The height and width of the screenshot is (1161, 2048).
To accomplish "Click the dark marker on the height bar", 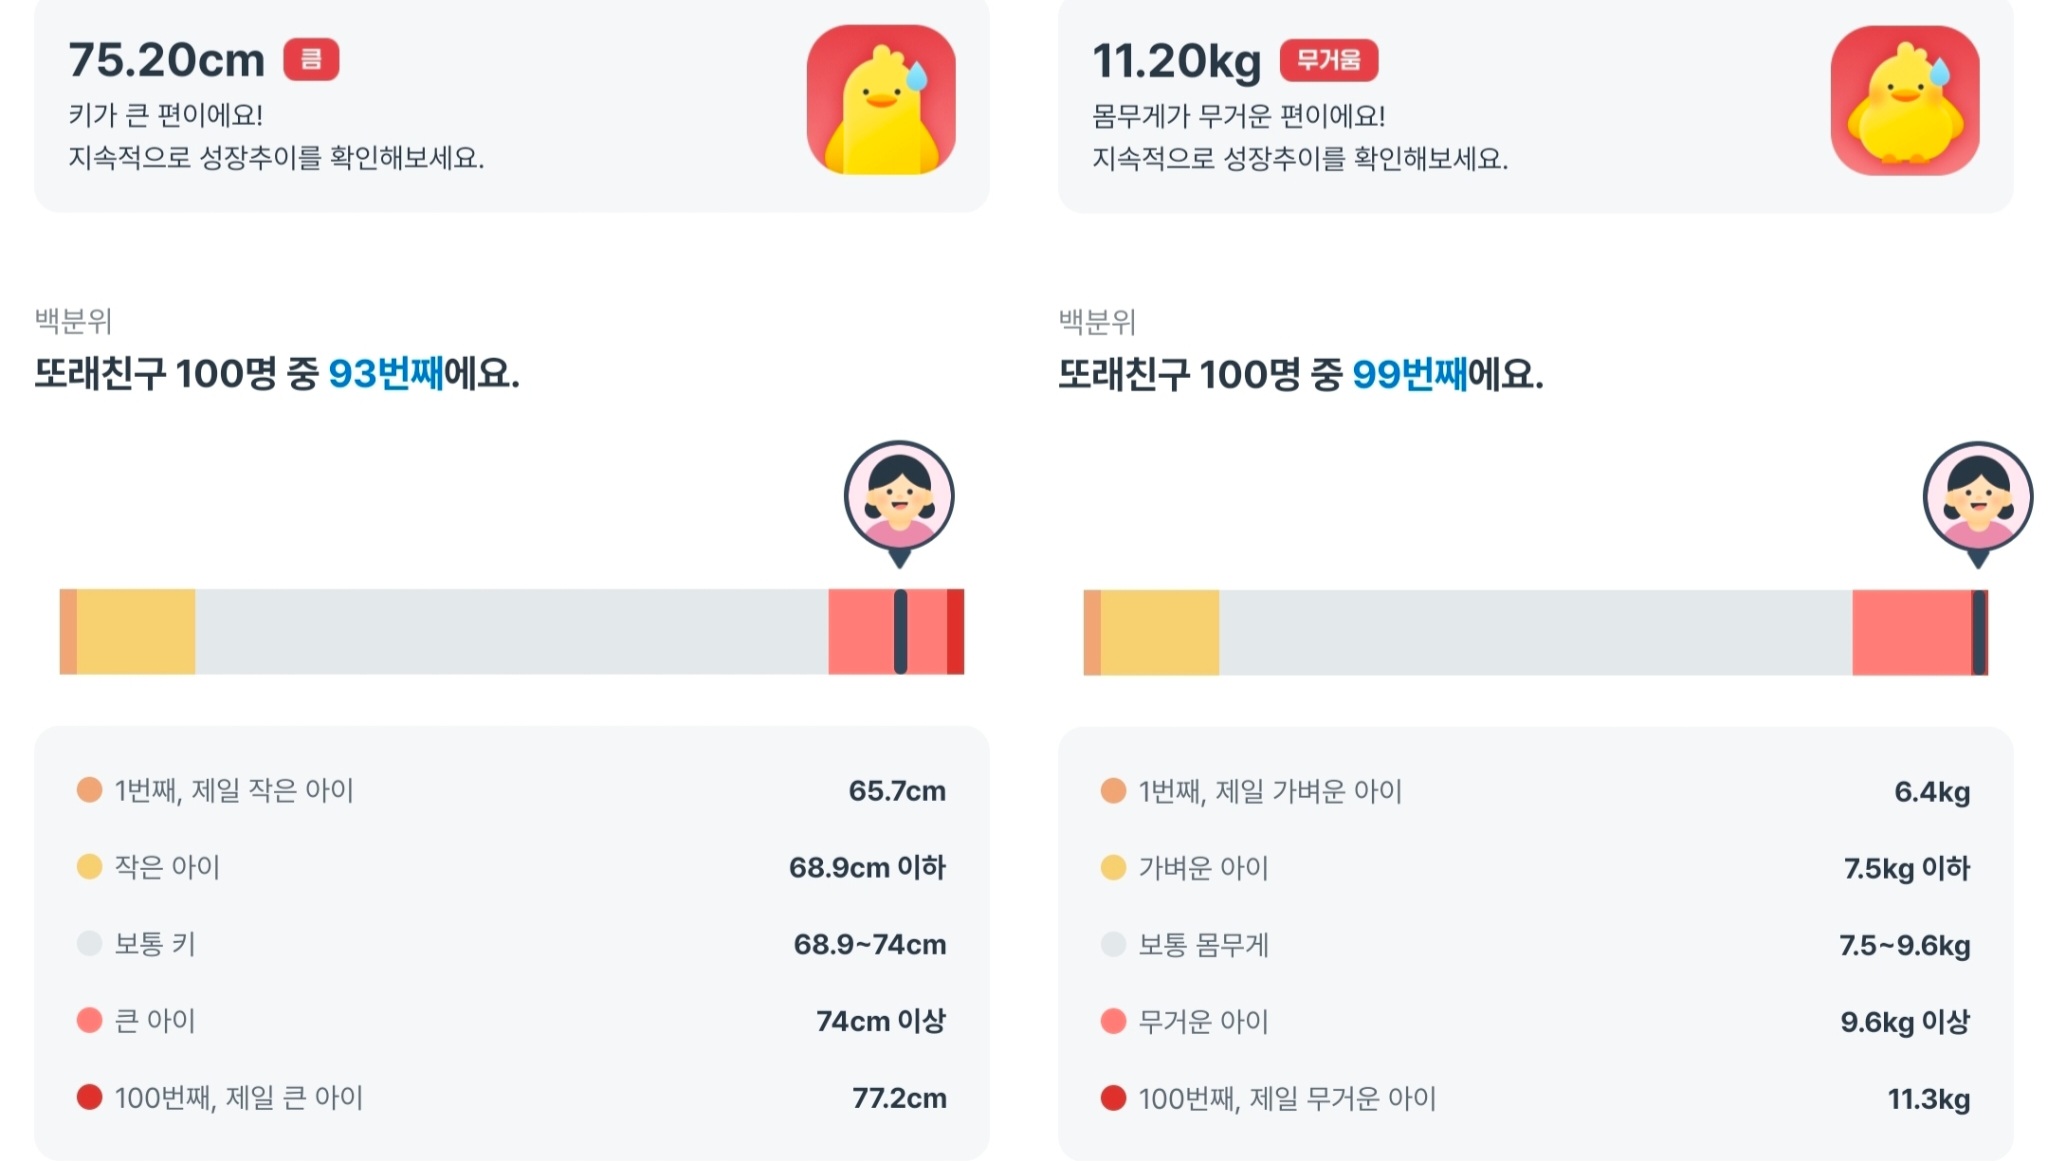I will 900,631.
